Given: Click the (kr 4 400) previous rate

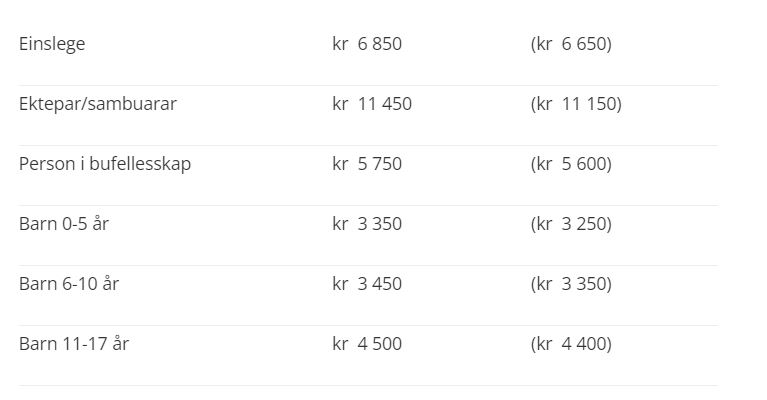Looking at the screenshot, I should coord(571,344).
